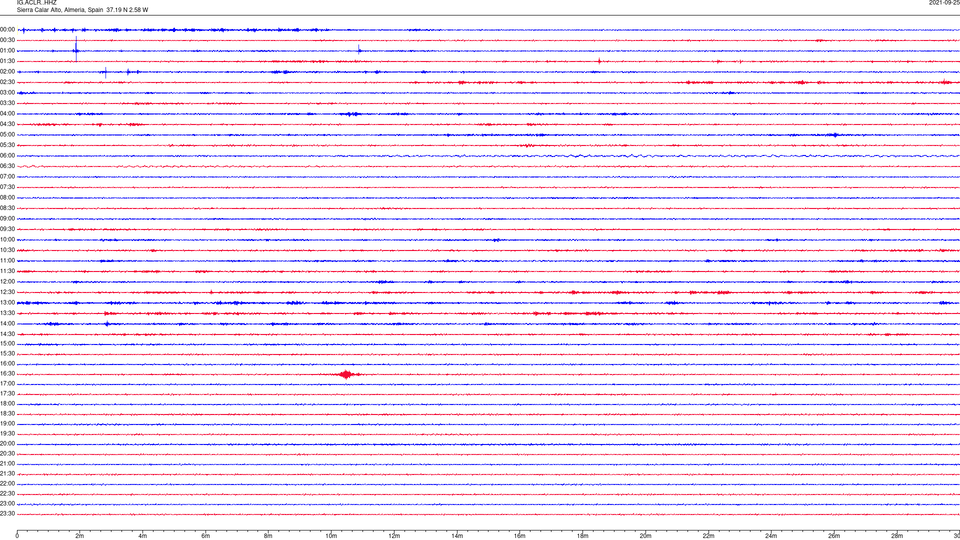Click the 09:00 time label
This screenshot has height=540, width=960.
[7, 219]
